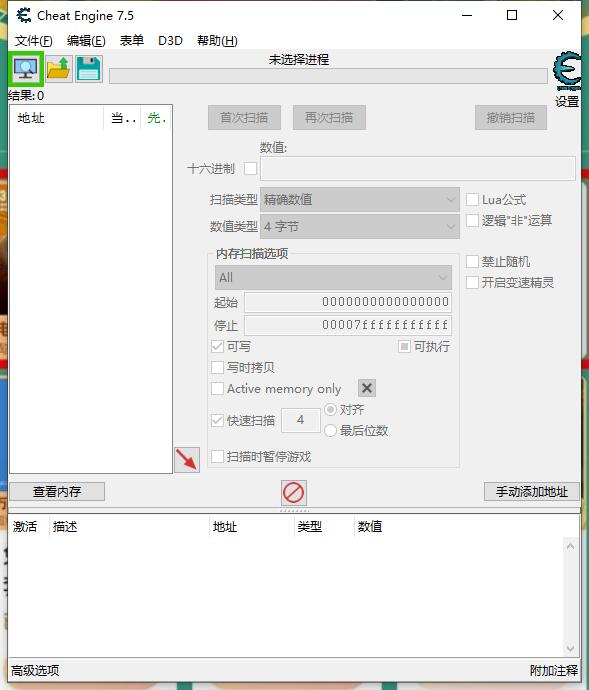Click the 手动添加地址 button
This screenshot has width=589, height=690.
(532, 492)
